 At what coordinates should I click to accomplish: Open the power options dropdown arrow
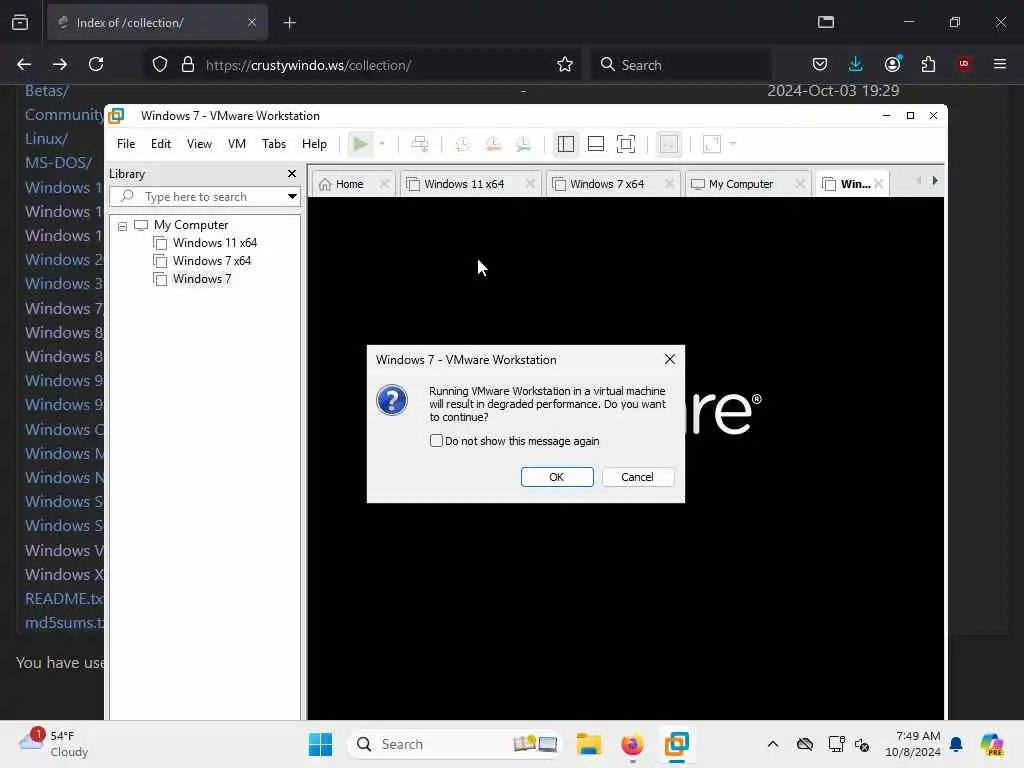pyautogui.click(x=382, y=144)
